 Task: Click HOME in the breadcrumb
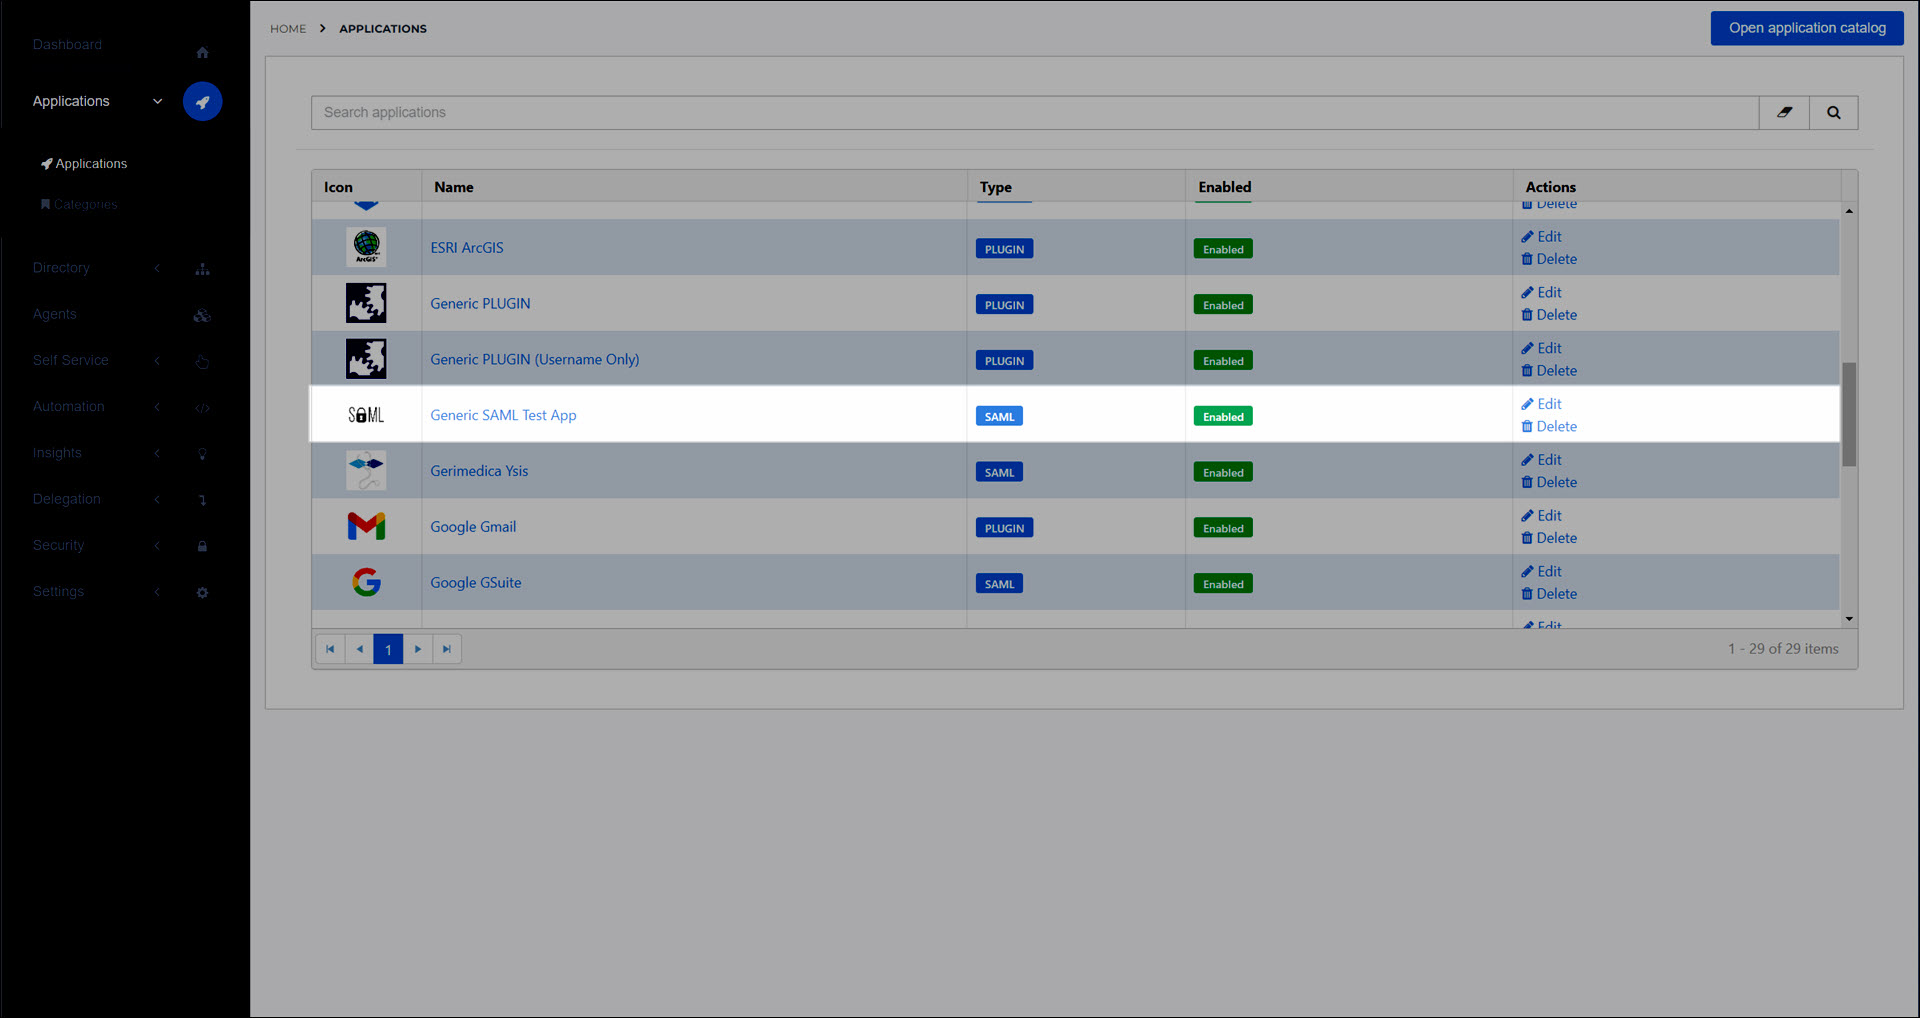pyautogui.click(x=288, y=29)
